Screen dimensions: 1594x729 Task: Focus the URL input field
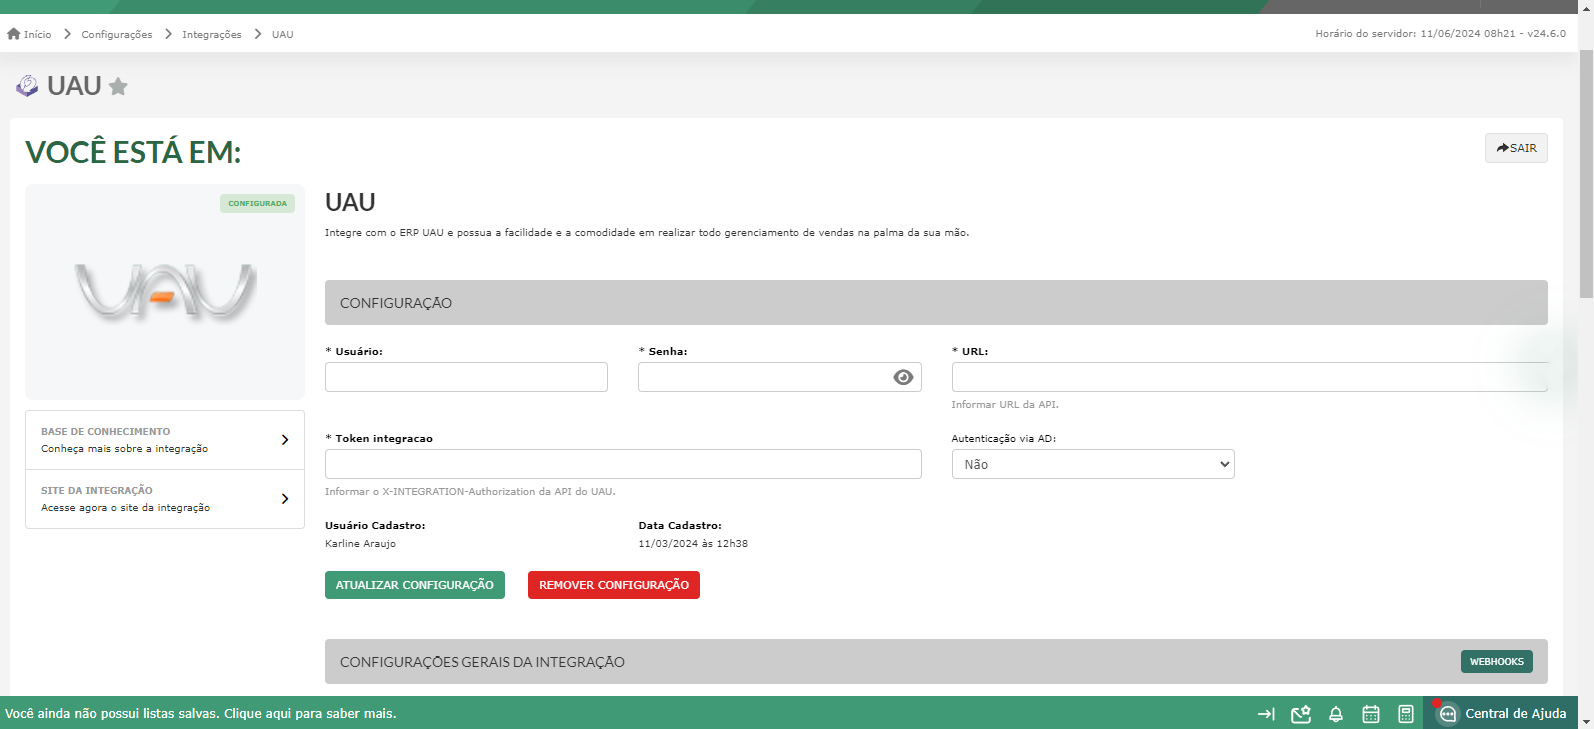[x=1250, y=377]
